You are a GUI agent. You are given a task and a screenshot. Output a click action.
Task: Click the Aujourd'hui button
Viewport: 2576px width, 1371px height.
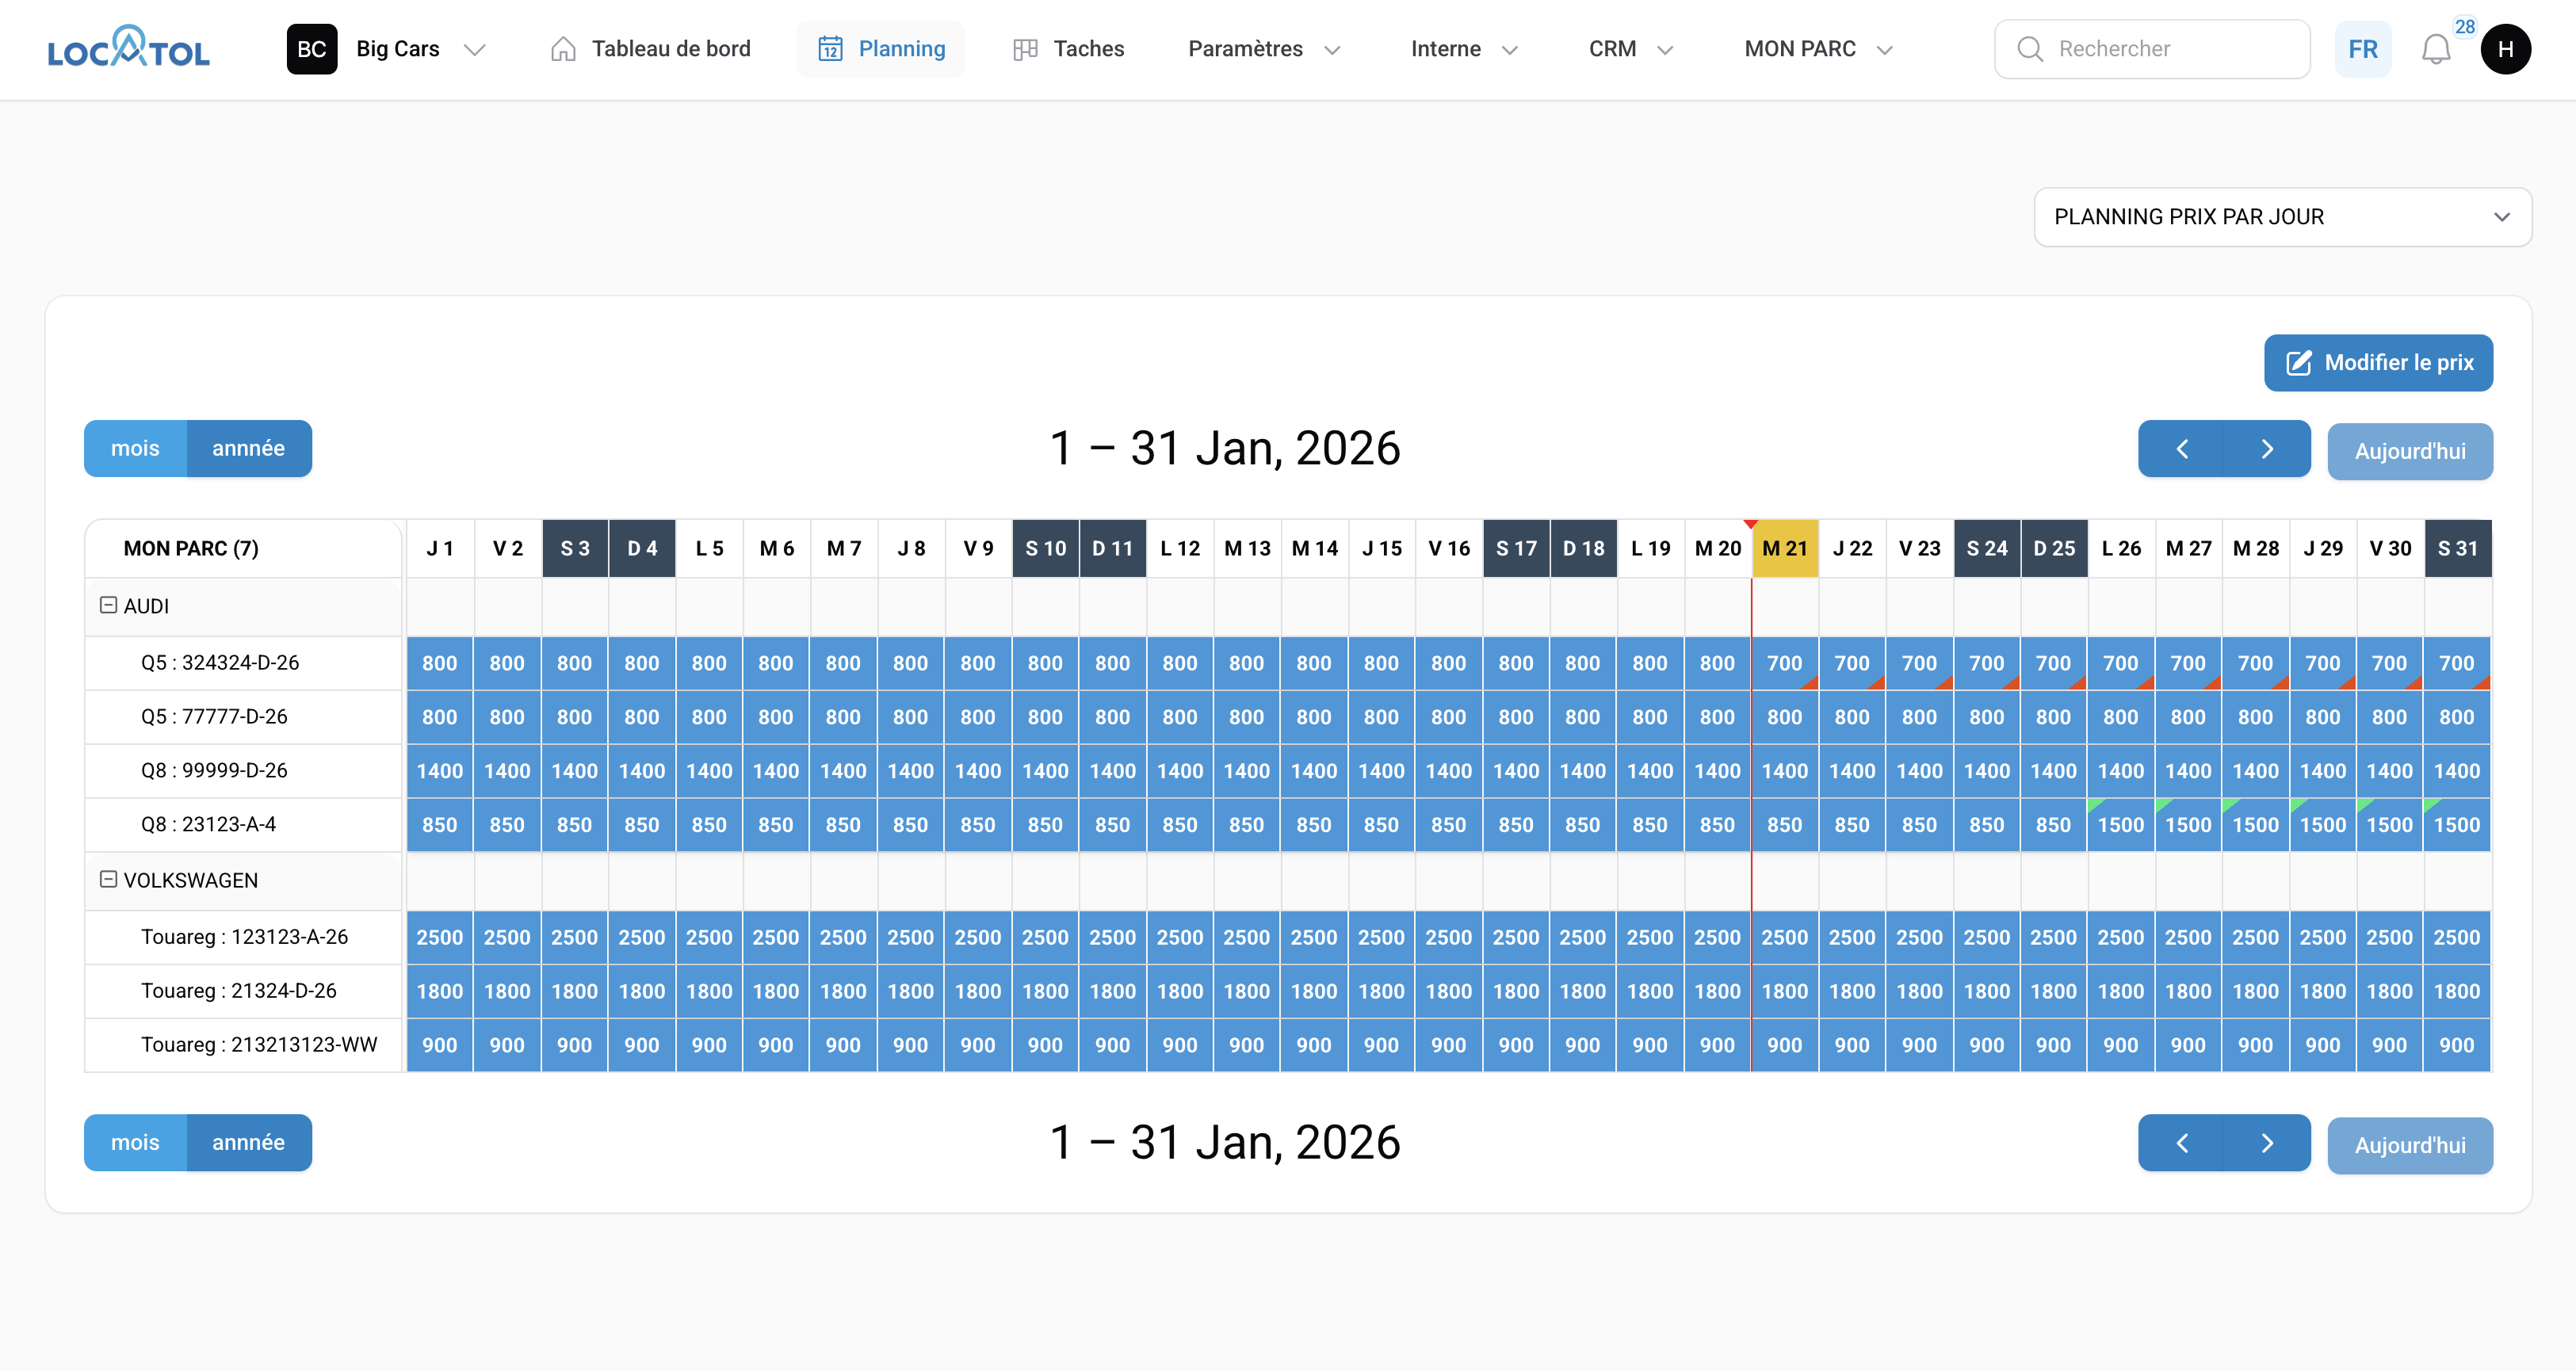pyautogui.click(x=2409, y=451)
